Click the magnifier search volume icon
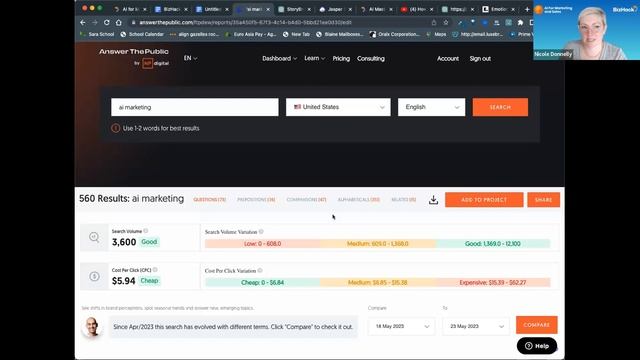640x360 pixels. 94,237
